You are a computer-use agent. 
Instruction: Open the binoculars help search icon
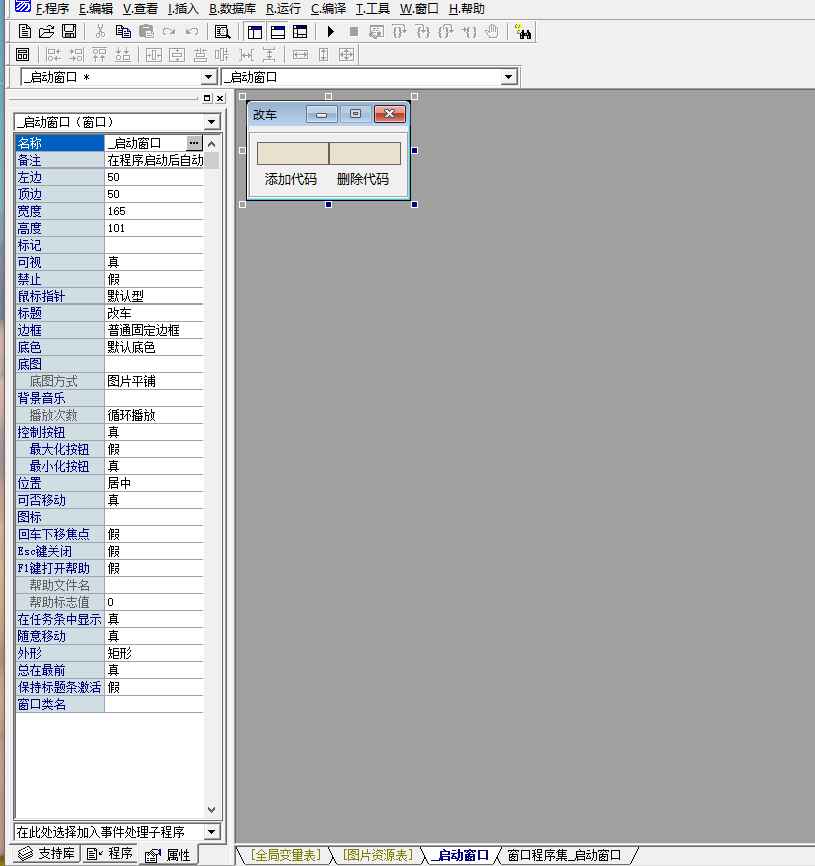point(522,31)
